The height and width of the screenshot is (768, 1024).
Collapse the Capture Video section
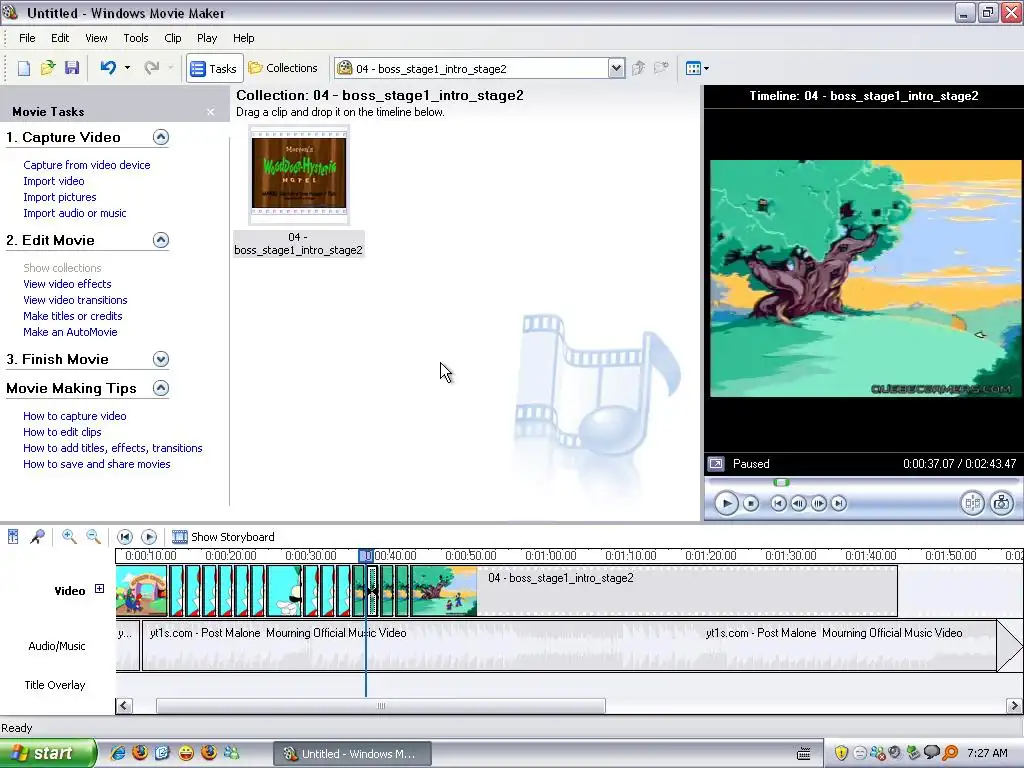[161, 137]
